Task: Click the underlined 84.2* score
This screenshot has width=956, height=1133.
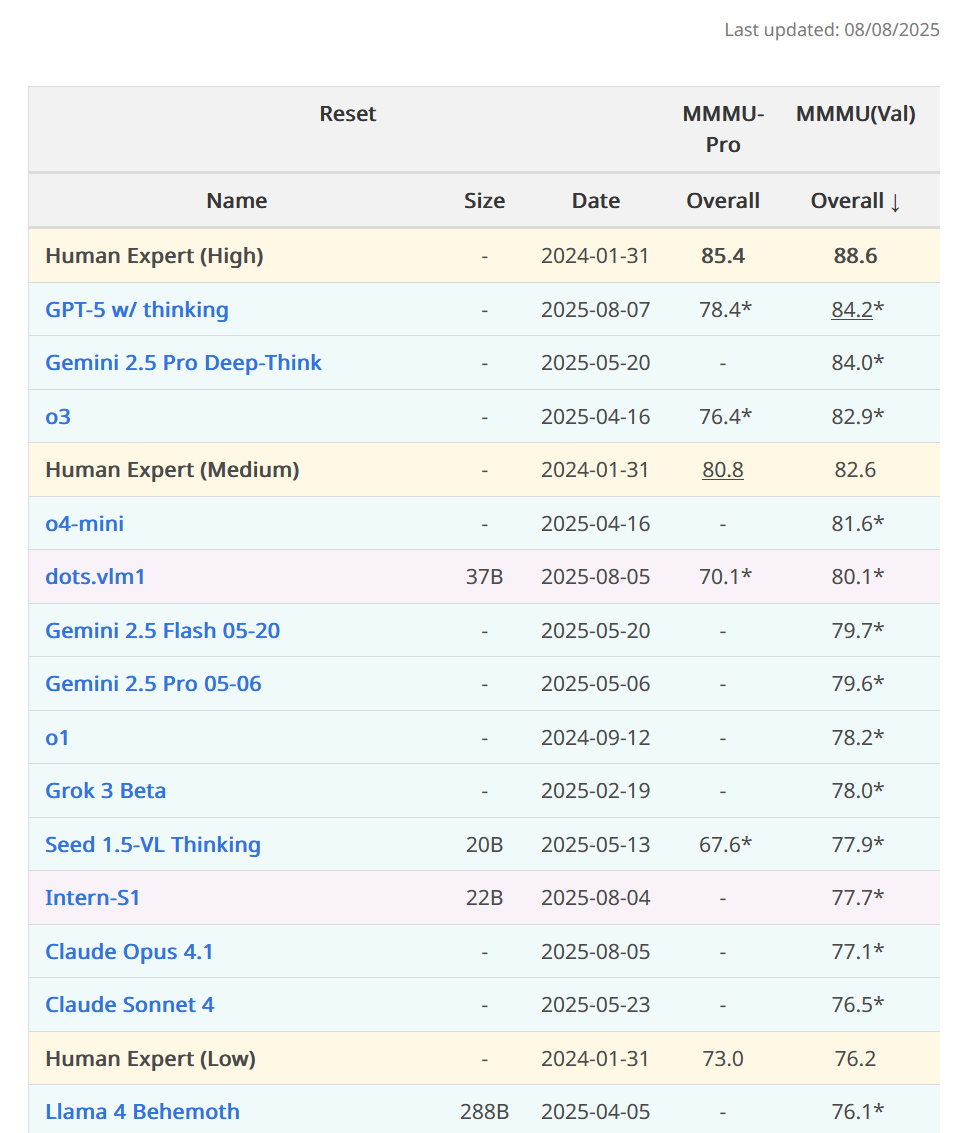Action: pos(857,310)
